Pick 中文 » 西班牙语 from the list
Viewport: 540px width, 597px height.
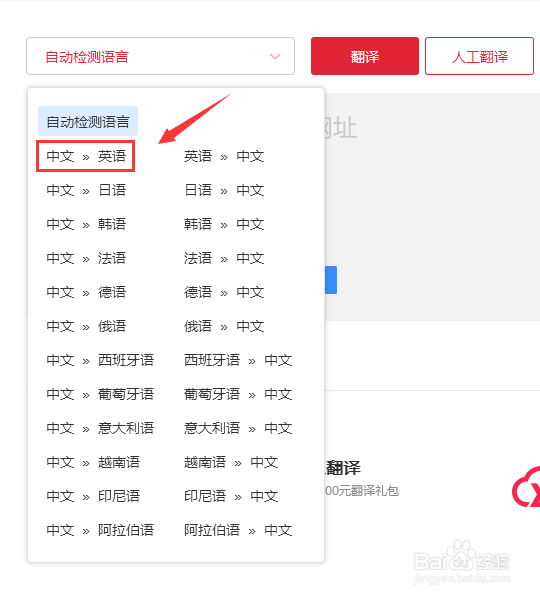(x=100, y=360)
